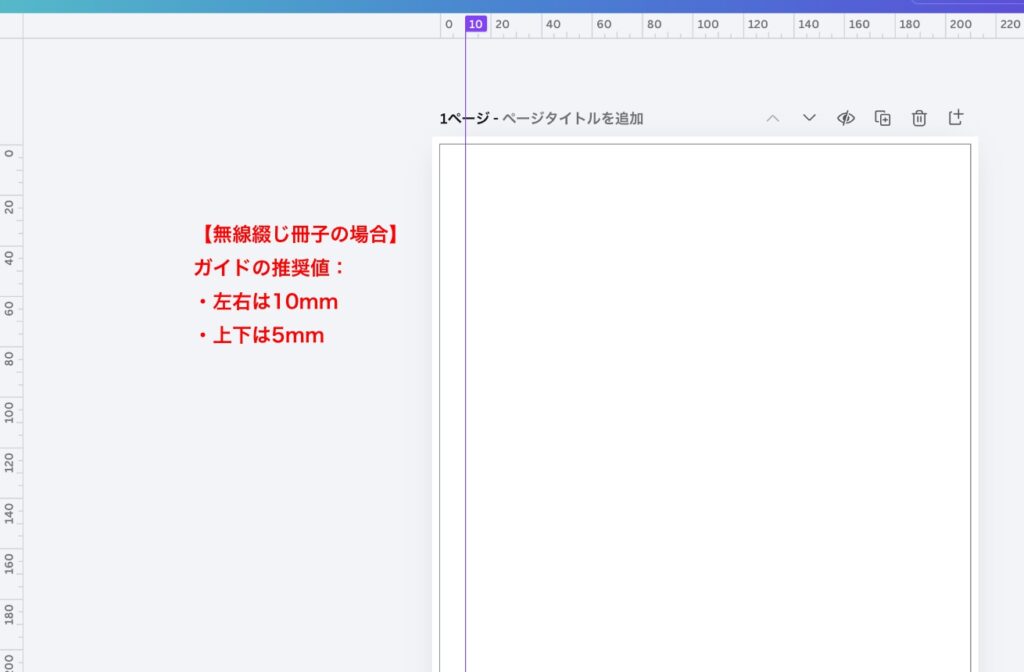This screenshot has height=672, width=1024.
Task: Click the highlighted 10 marker on the ruler
Action: click(476, 24)
